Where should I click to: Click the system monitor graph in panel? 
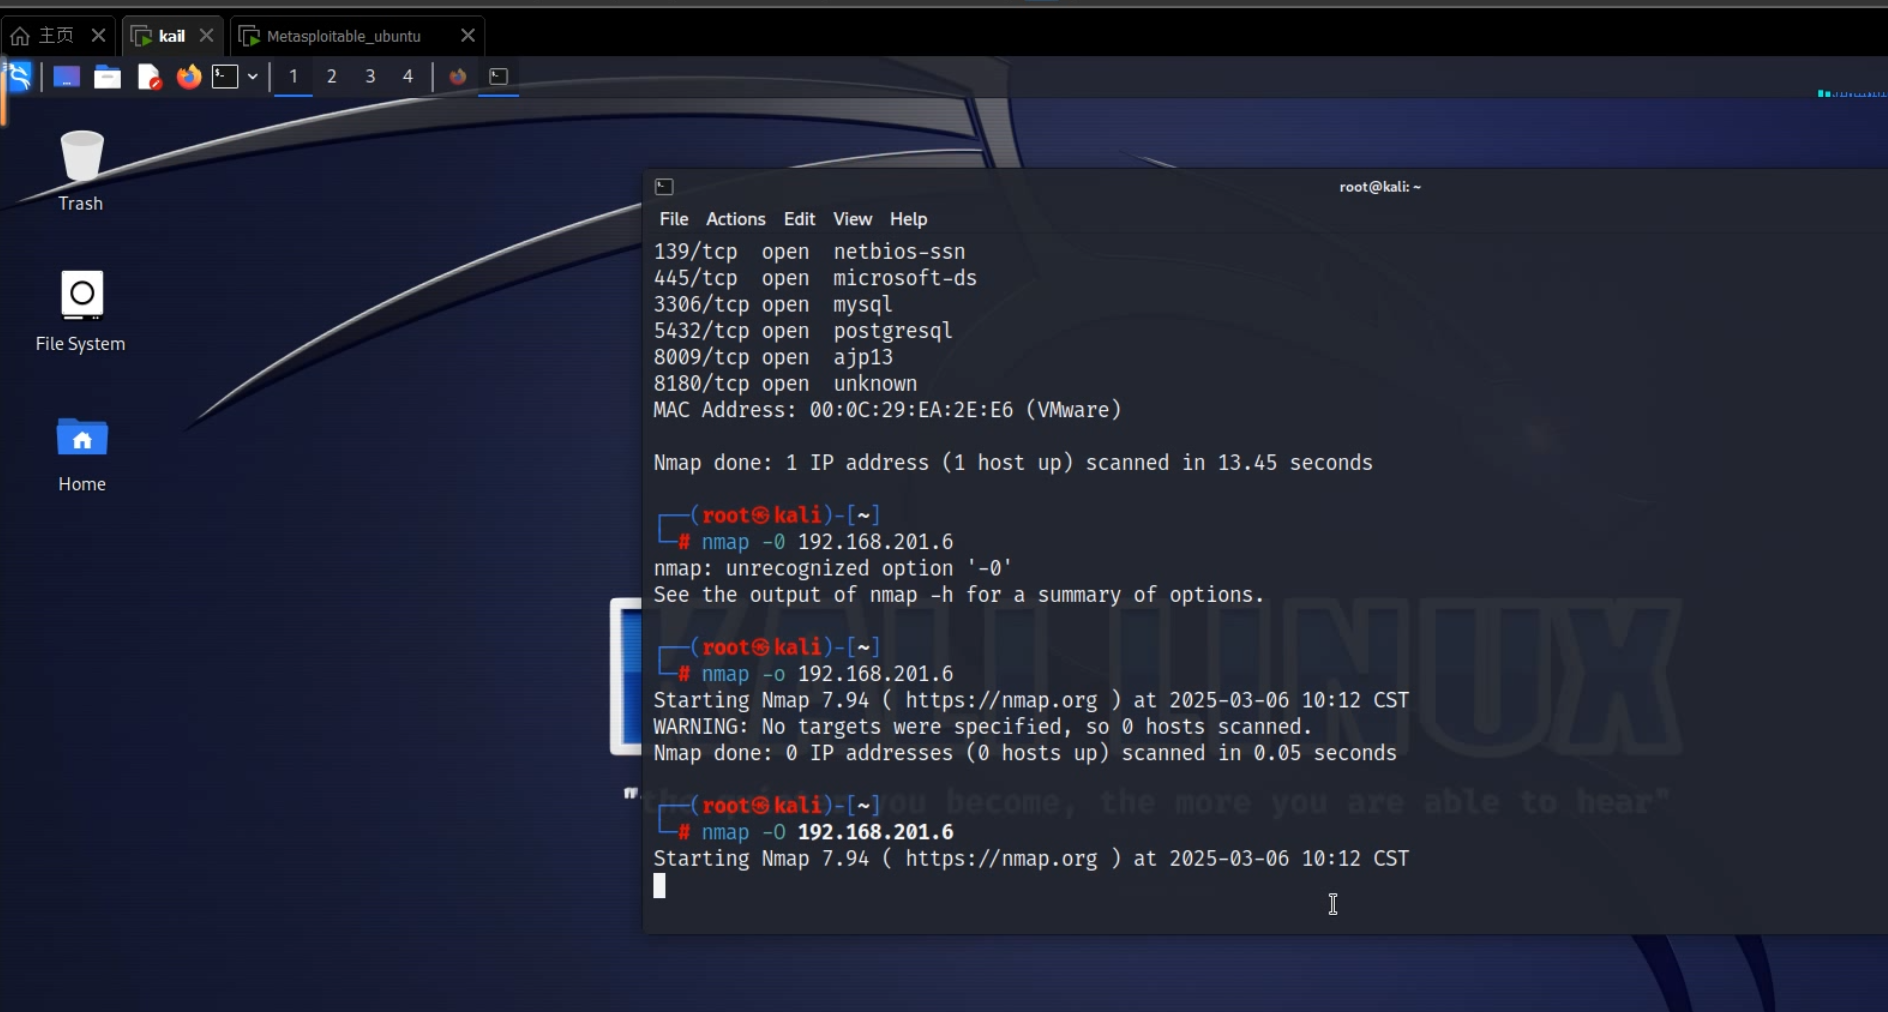coord(1852,93)
